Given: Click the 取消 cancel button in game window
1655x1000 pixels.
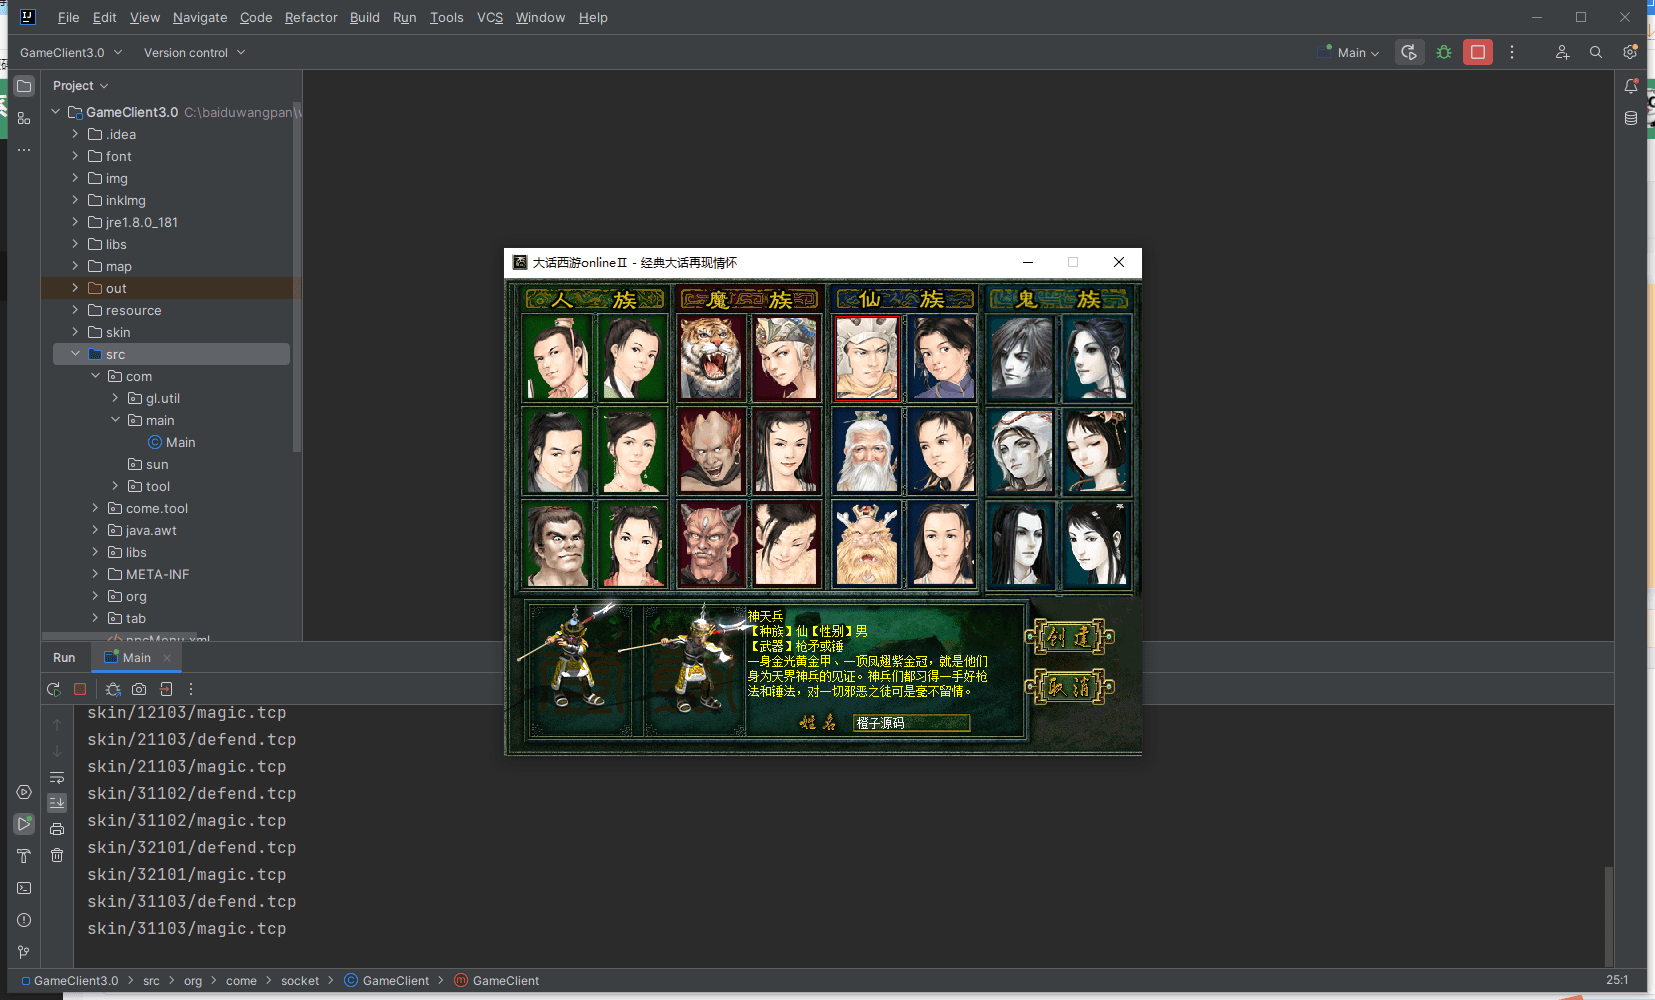Looking at the screenshot, I should point(1069,687).
